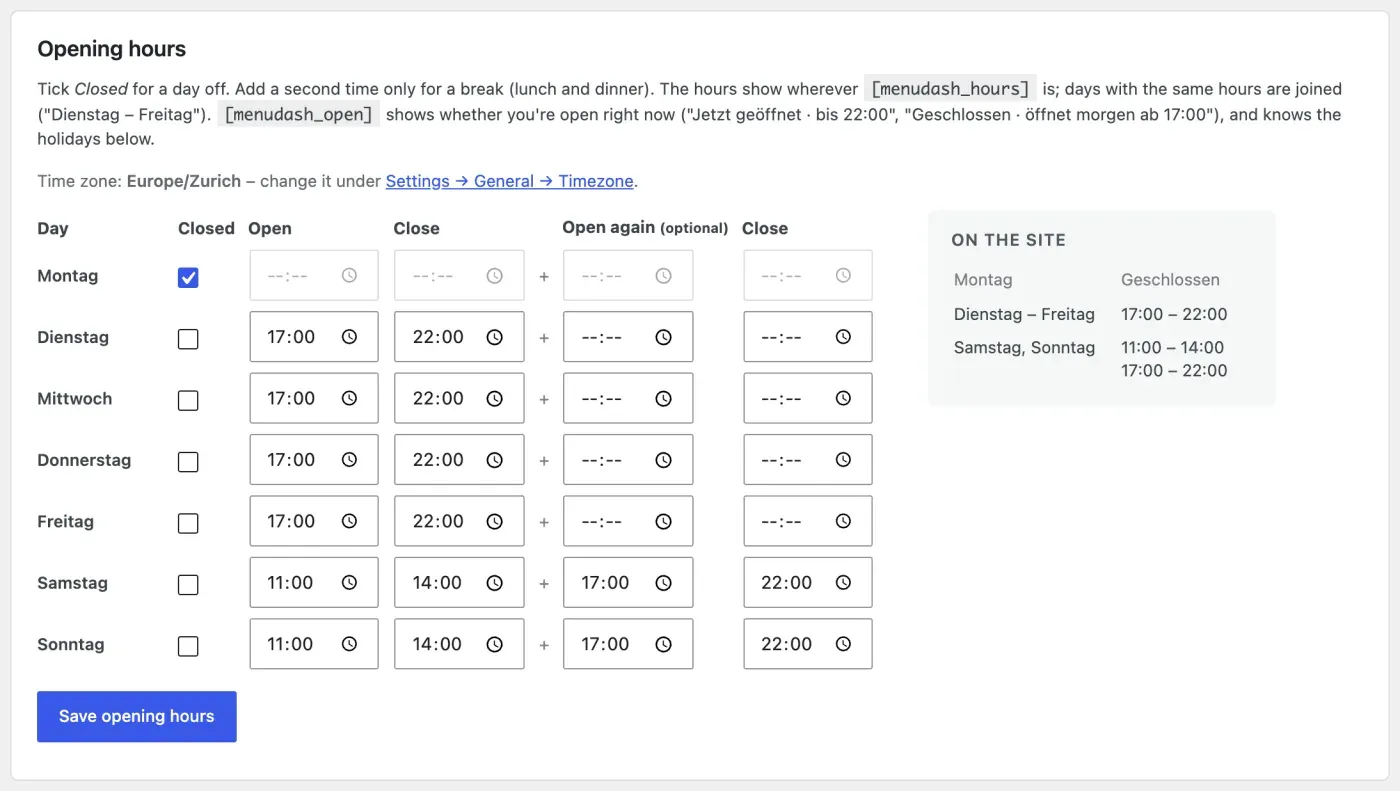The width and height of the screenshot is (1400, 791).
Task: Open the clock picker in Donnerstag's 22:00 Close field
Action: click(x=494, y=460)
